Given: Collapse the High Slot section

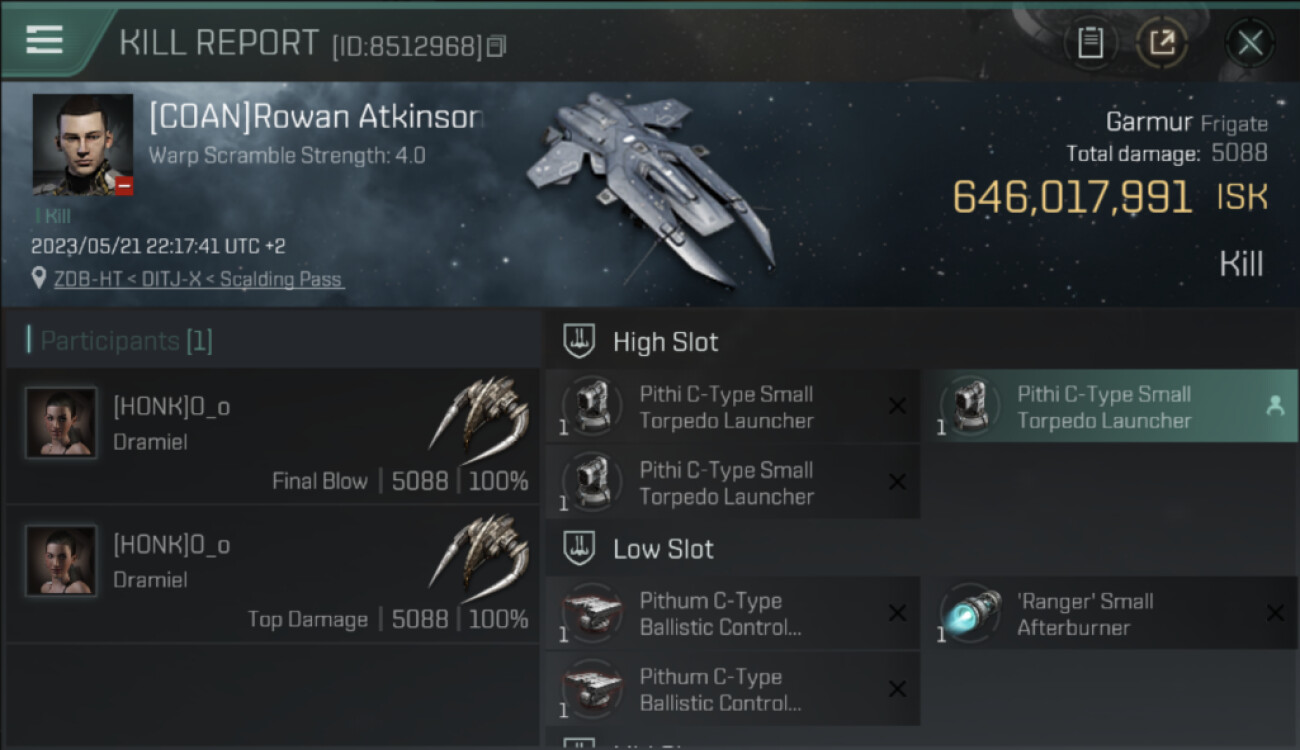Looking at the screenshot, I should pos(580,341).
